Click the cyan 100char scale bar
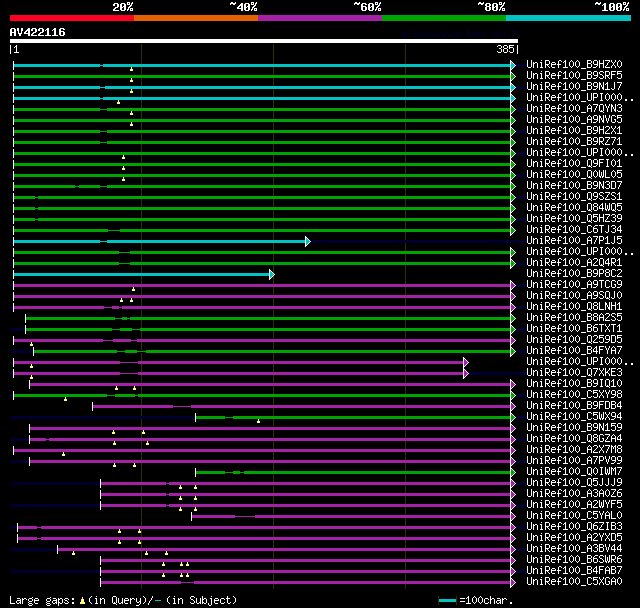 point(447,601)
